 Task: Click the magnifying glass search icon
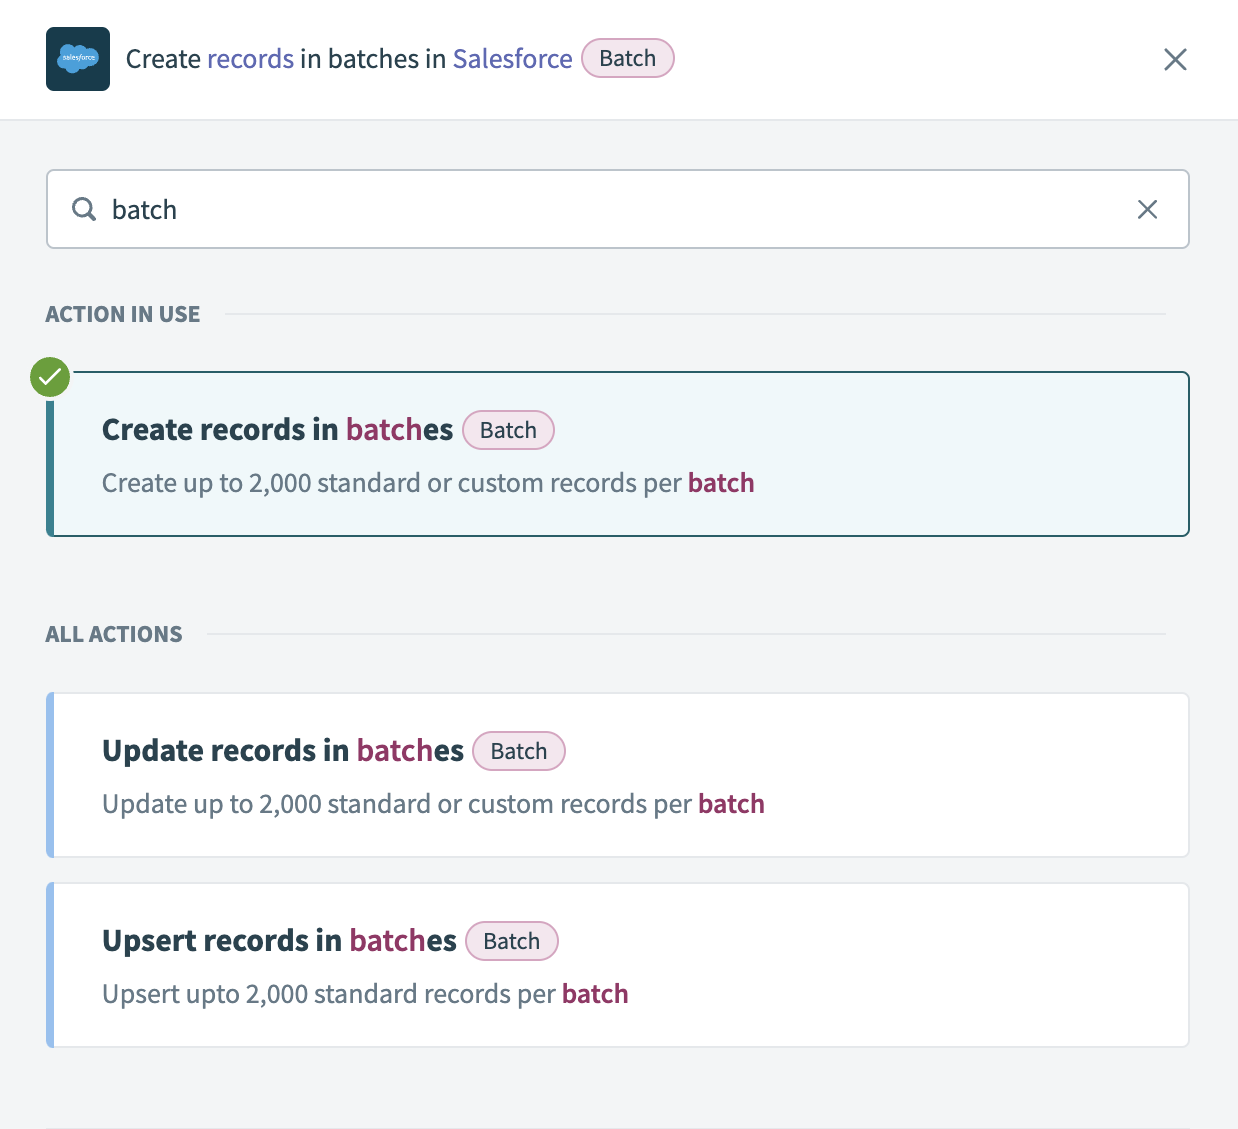pos(84,209)
